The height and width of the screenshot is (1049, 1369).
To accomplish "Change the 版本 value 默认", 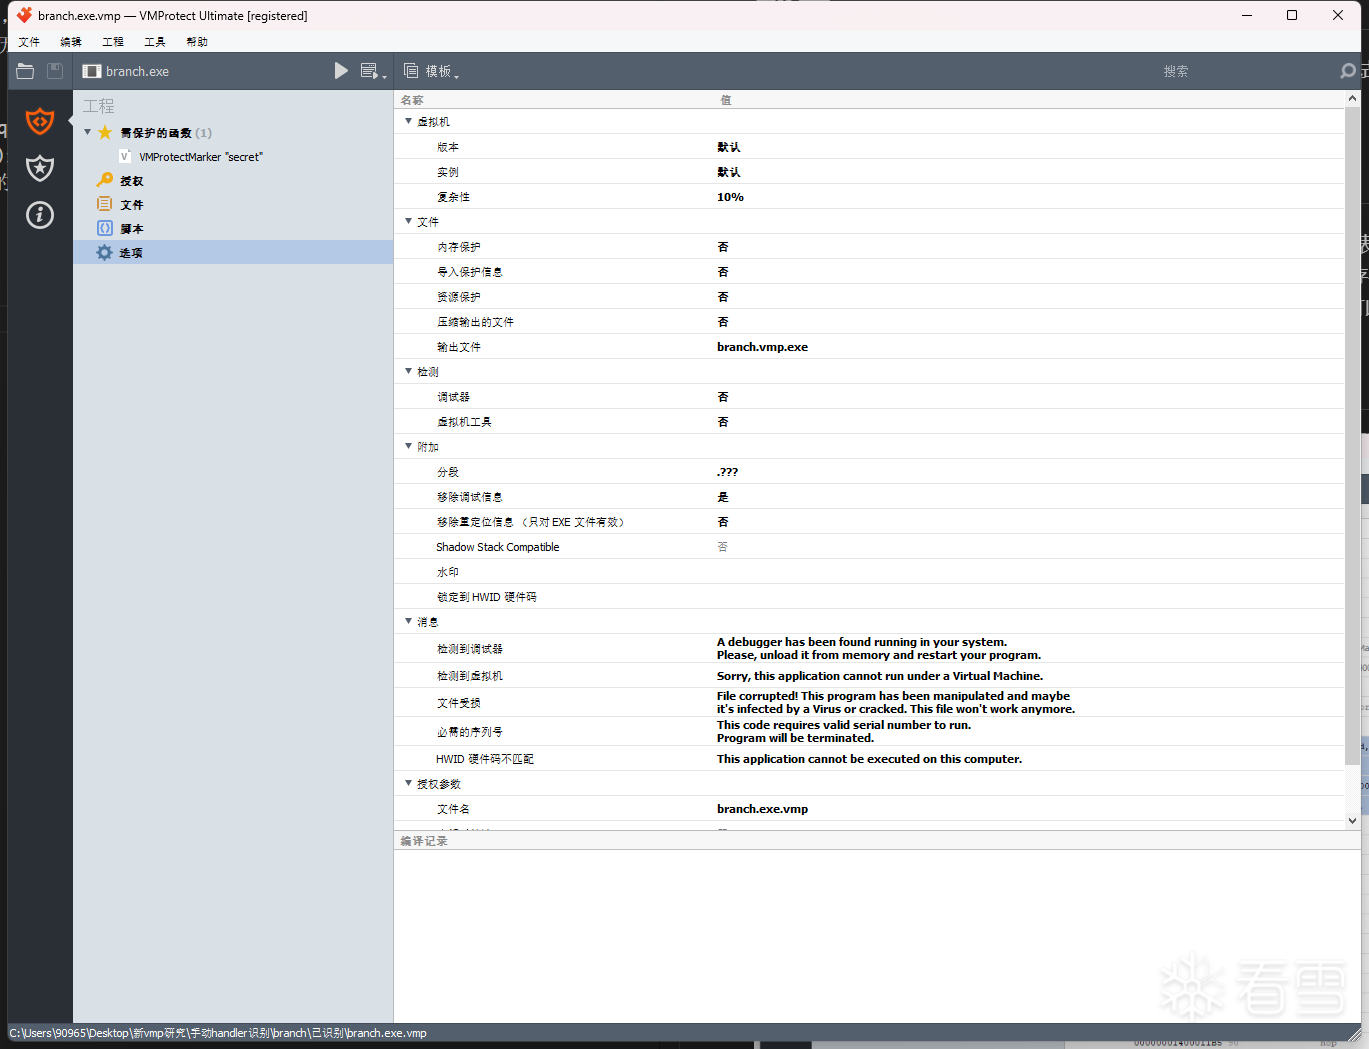I will point(729,147).
